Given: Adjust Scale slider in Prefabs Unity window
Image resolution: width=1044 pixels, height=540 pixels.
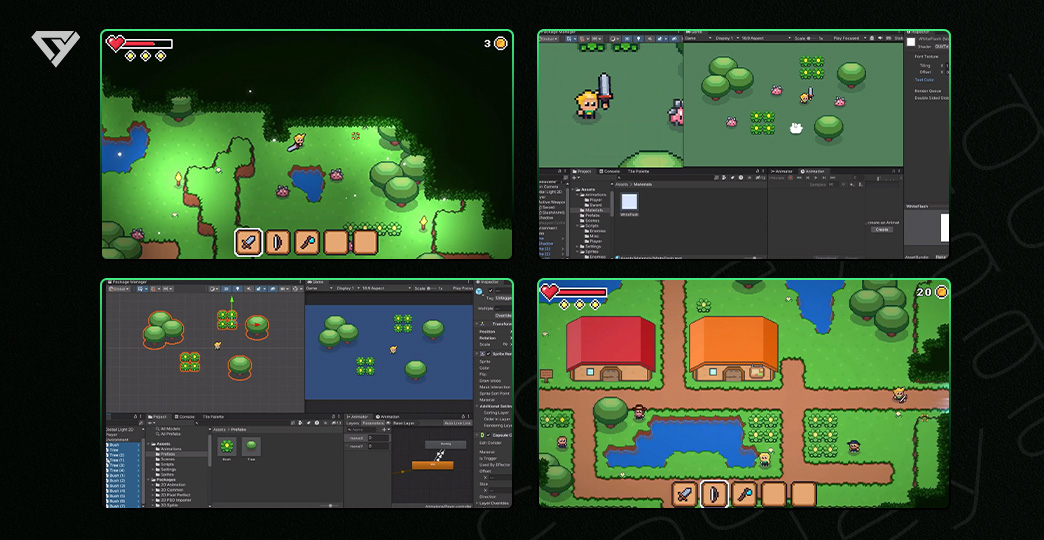Looking at the screenshot, I should click(x=431, y=288).
